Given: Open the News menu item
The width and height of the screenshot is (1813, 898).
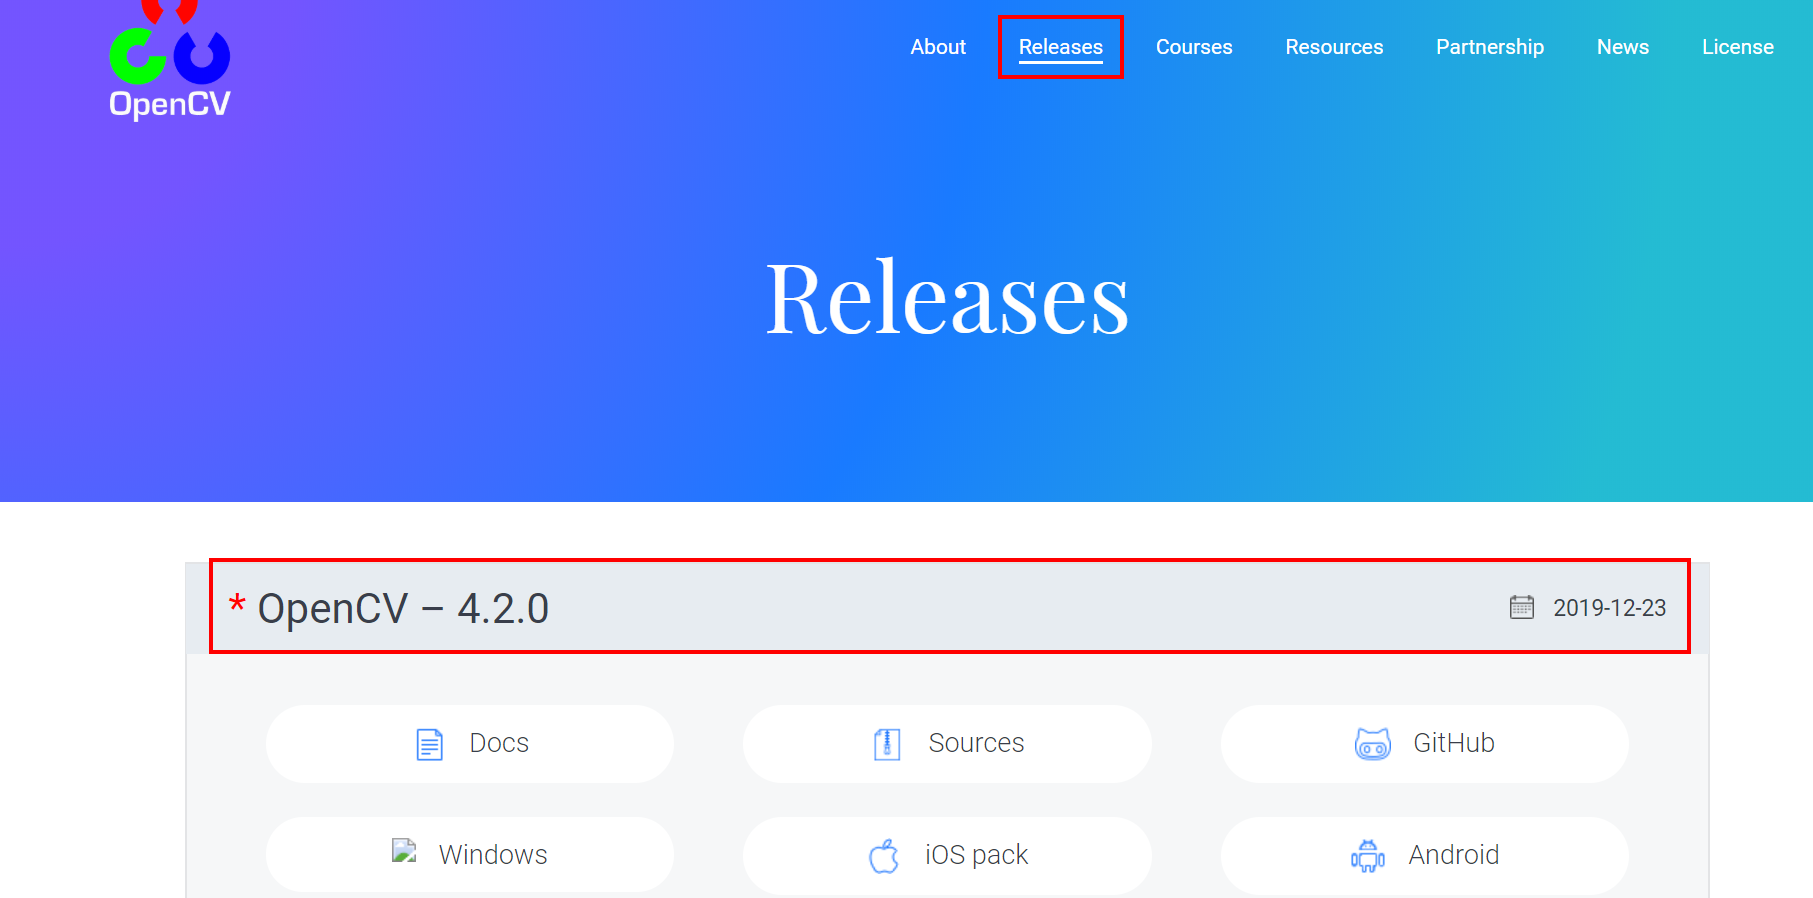Looking at the screenshot, I should coord(1622,47).
